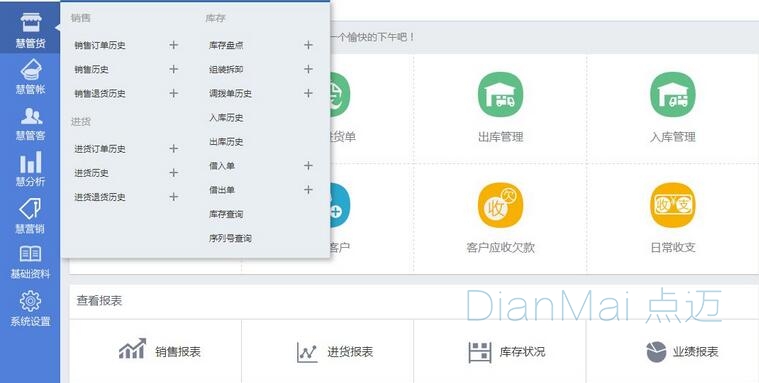Open the 基础资料 book module
The width and height of the screenshot is (759, 383).
pyautogui.click(x=30, y=262)
